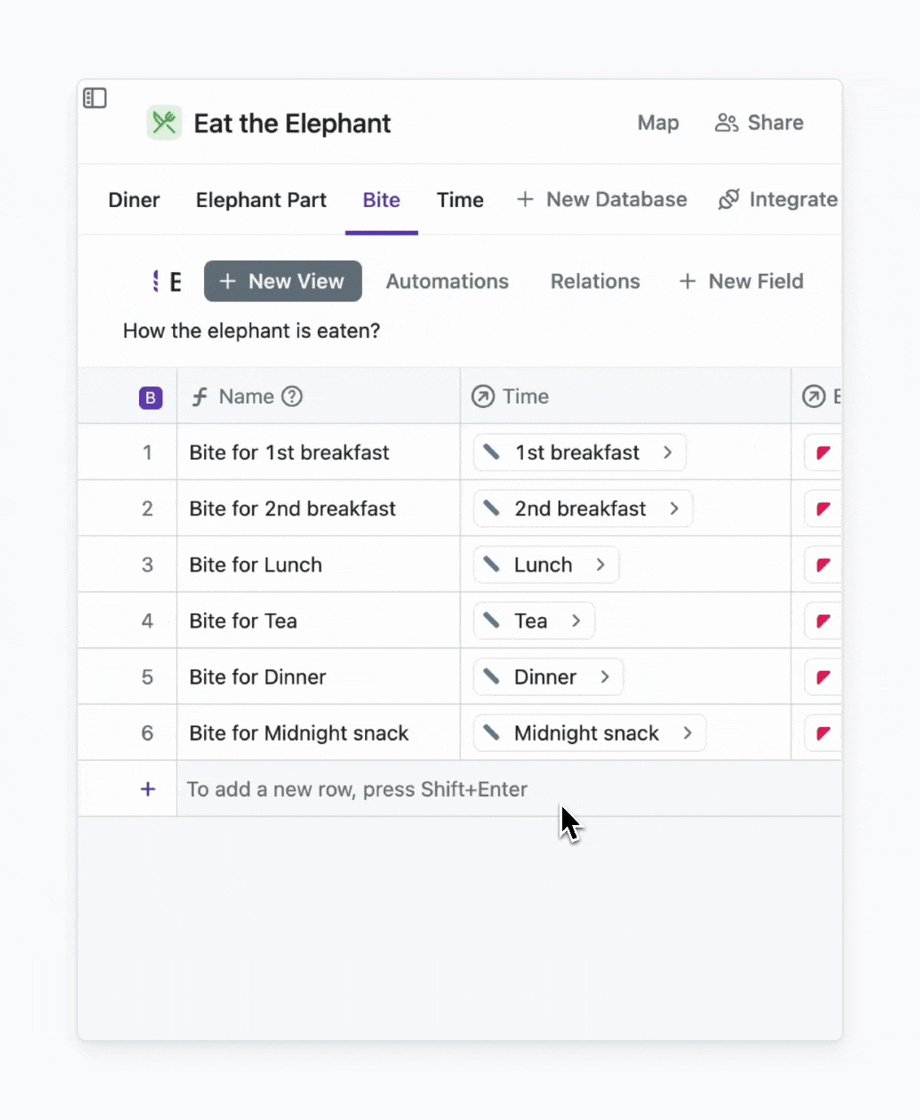Click the fork-and-knife workspace icon
The image size is (920, 1120).
(x=164, y=122)
